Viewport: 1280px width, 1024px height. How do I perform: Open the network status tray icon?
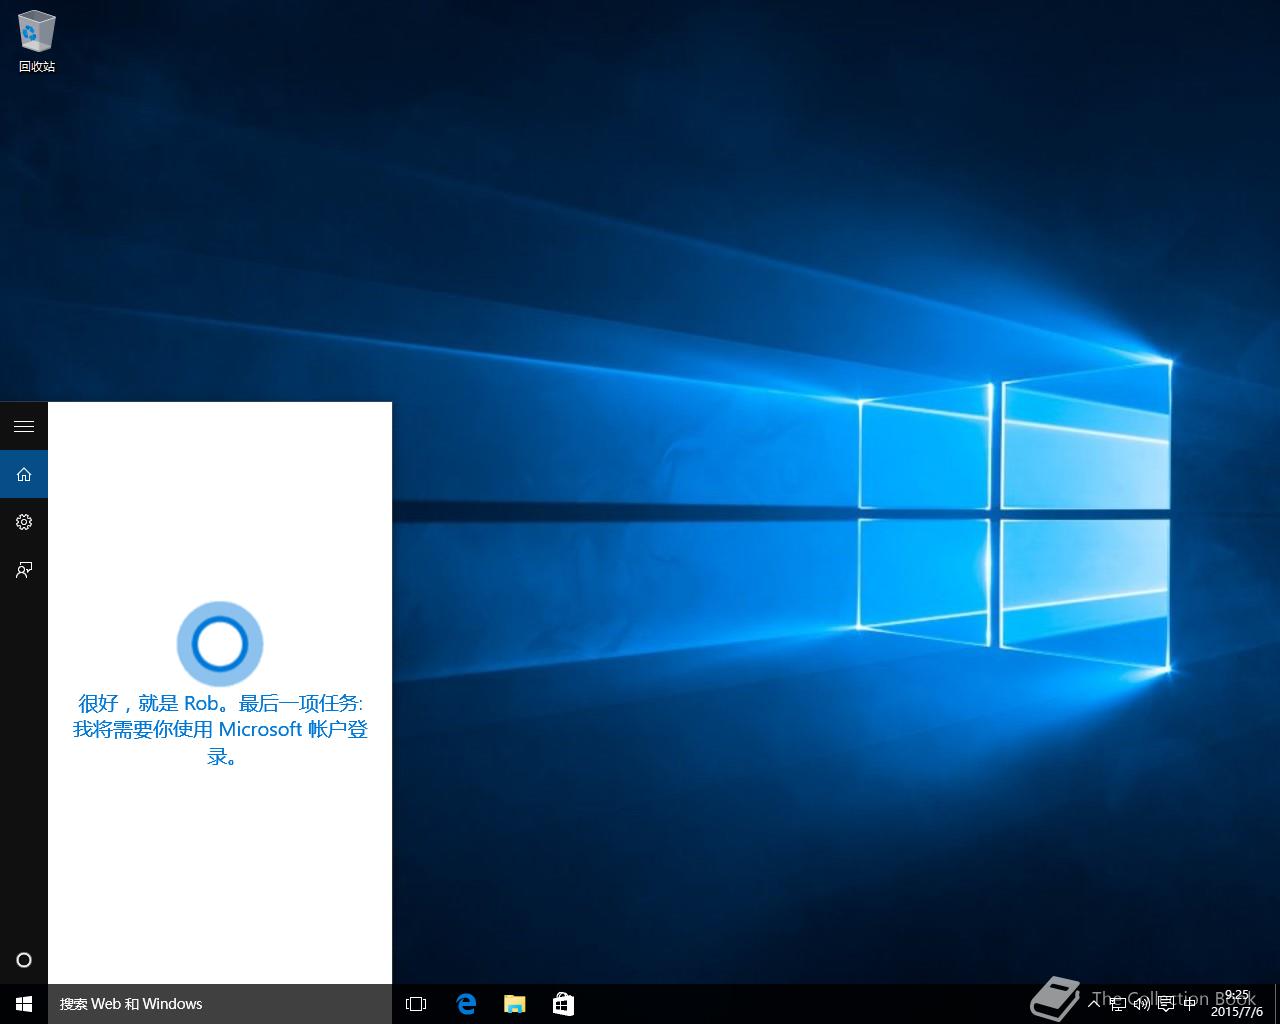click(x=1118, y=1004)
